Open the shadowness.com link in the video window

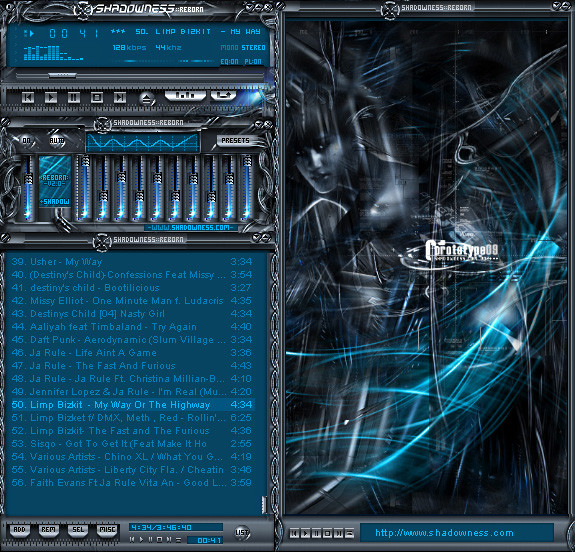tap(444, 533)
